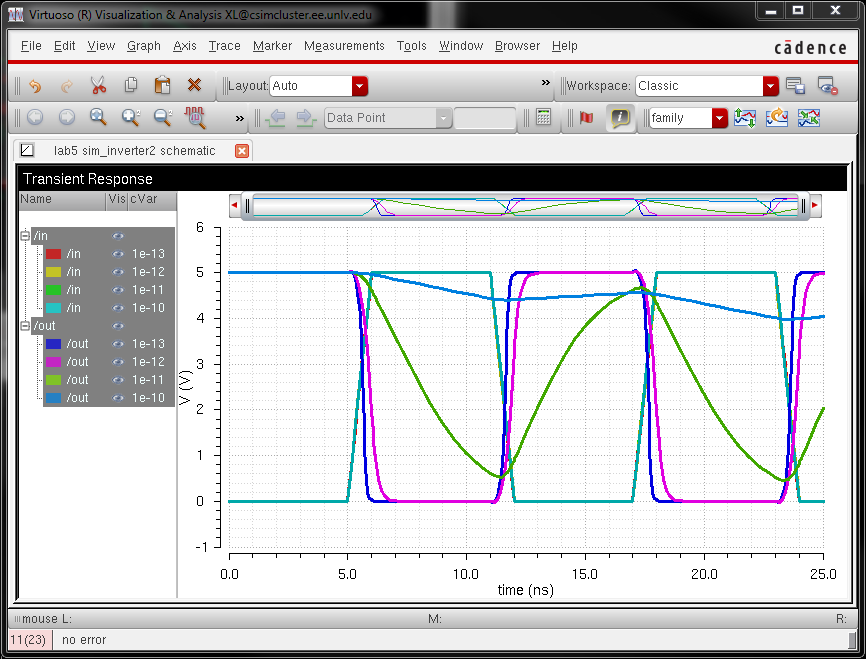The height and width of the screenshot is (659, 866).
Task: Click the Paste clipboard icon
Action: pos(162,86)
